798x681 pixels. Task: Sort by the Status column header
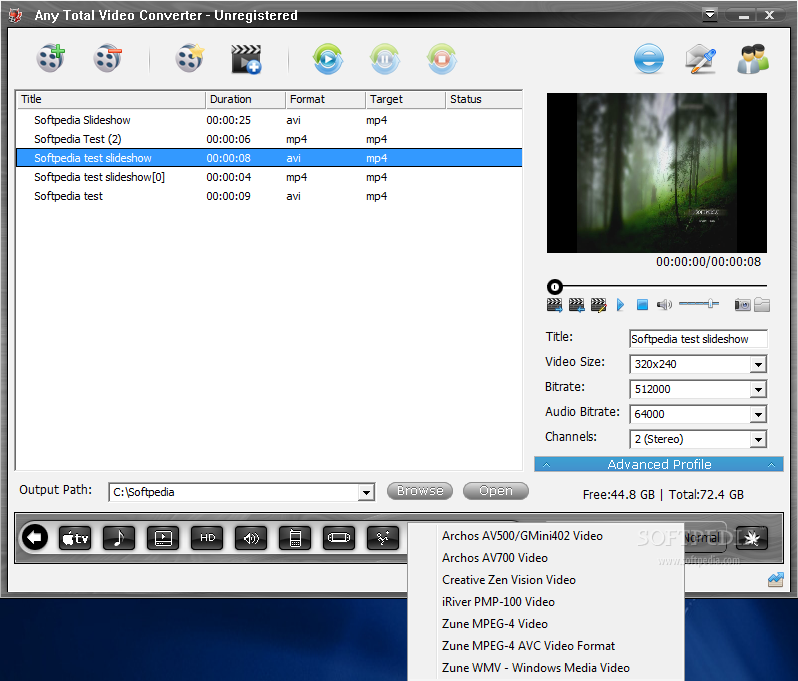click(484, 99)
